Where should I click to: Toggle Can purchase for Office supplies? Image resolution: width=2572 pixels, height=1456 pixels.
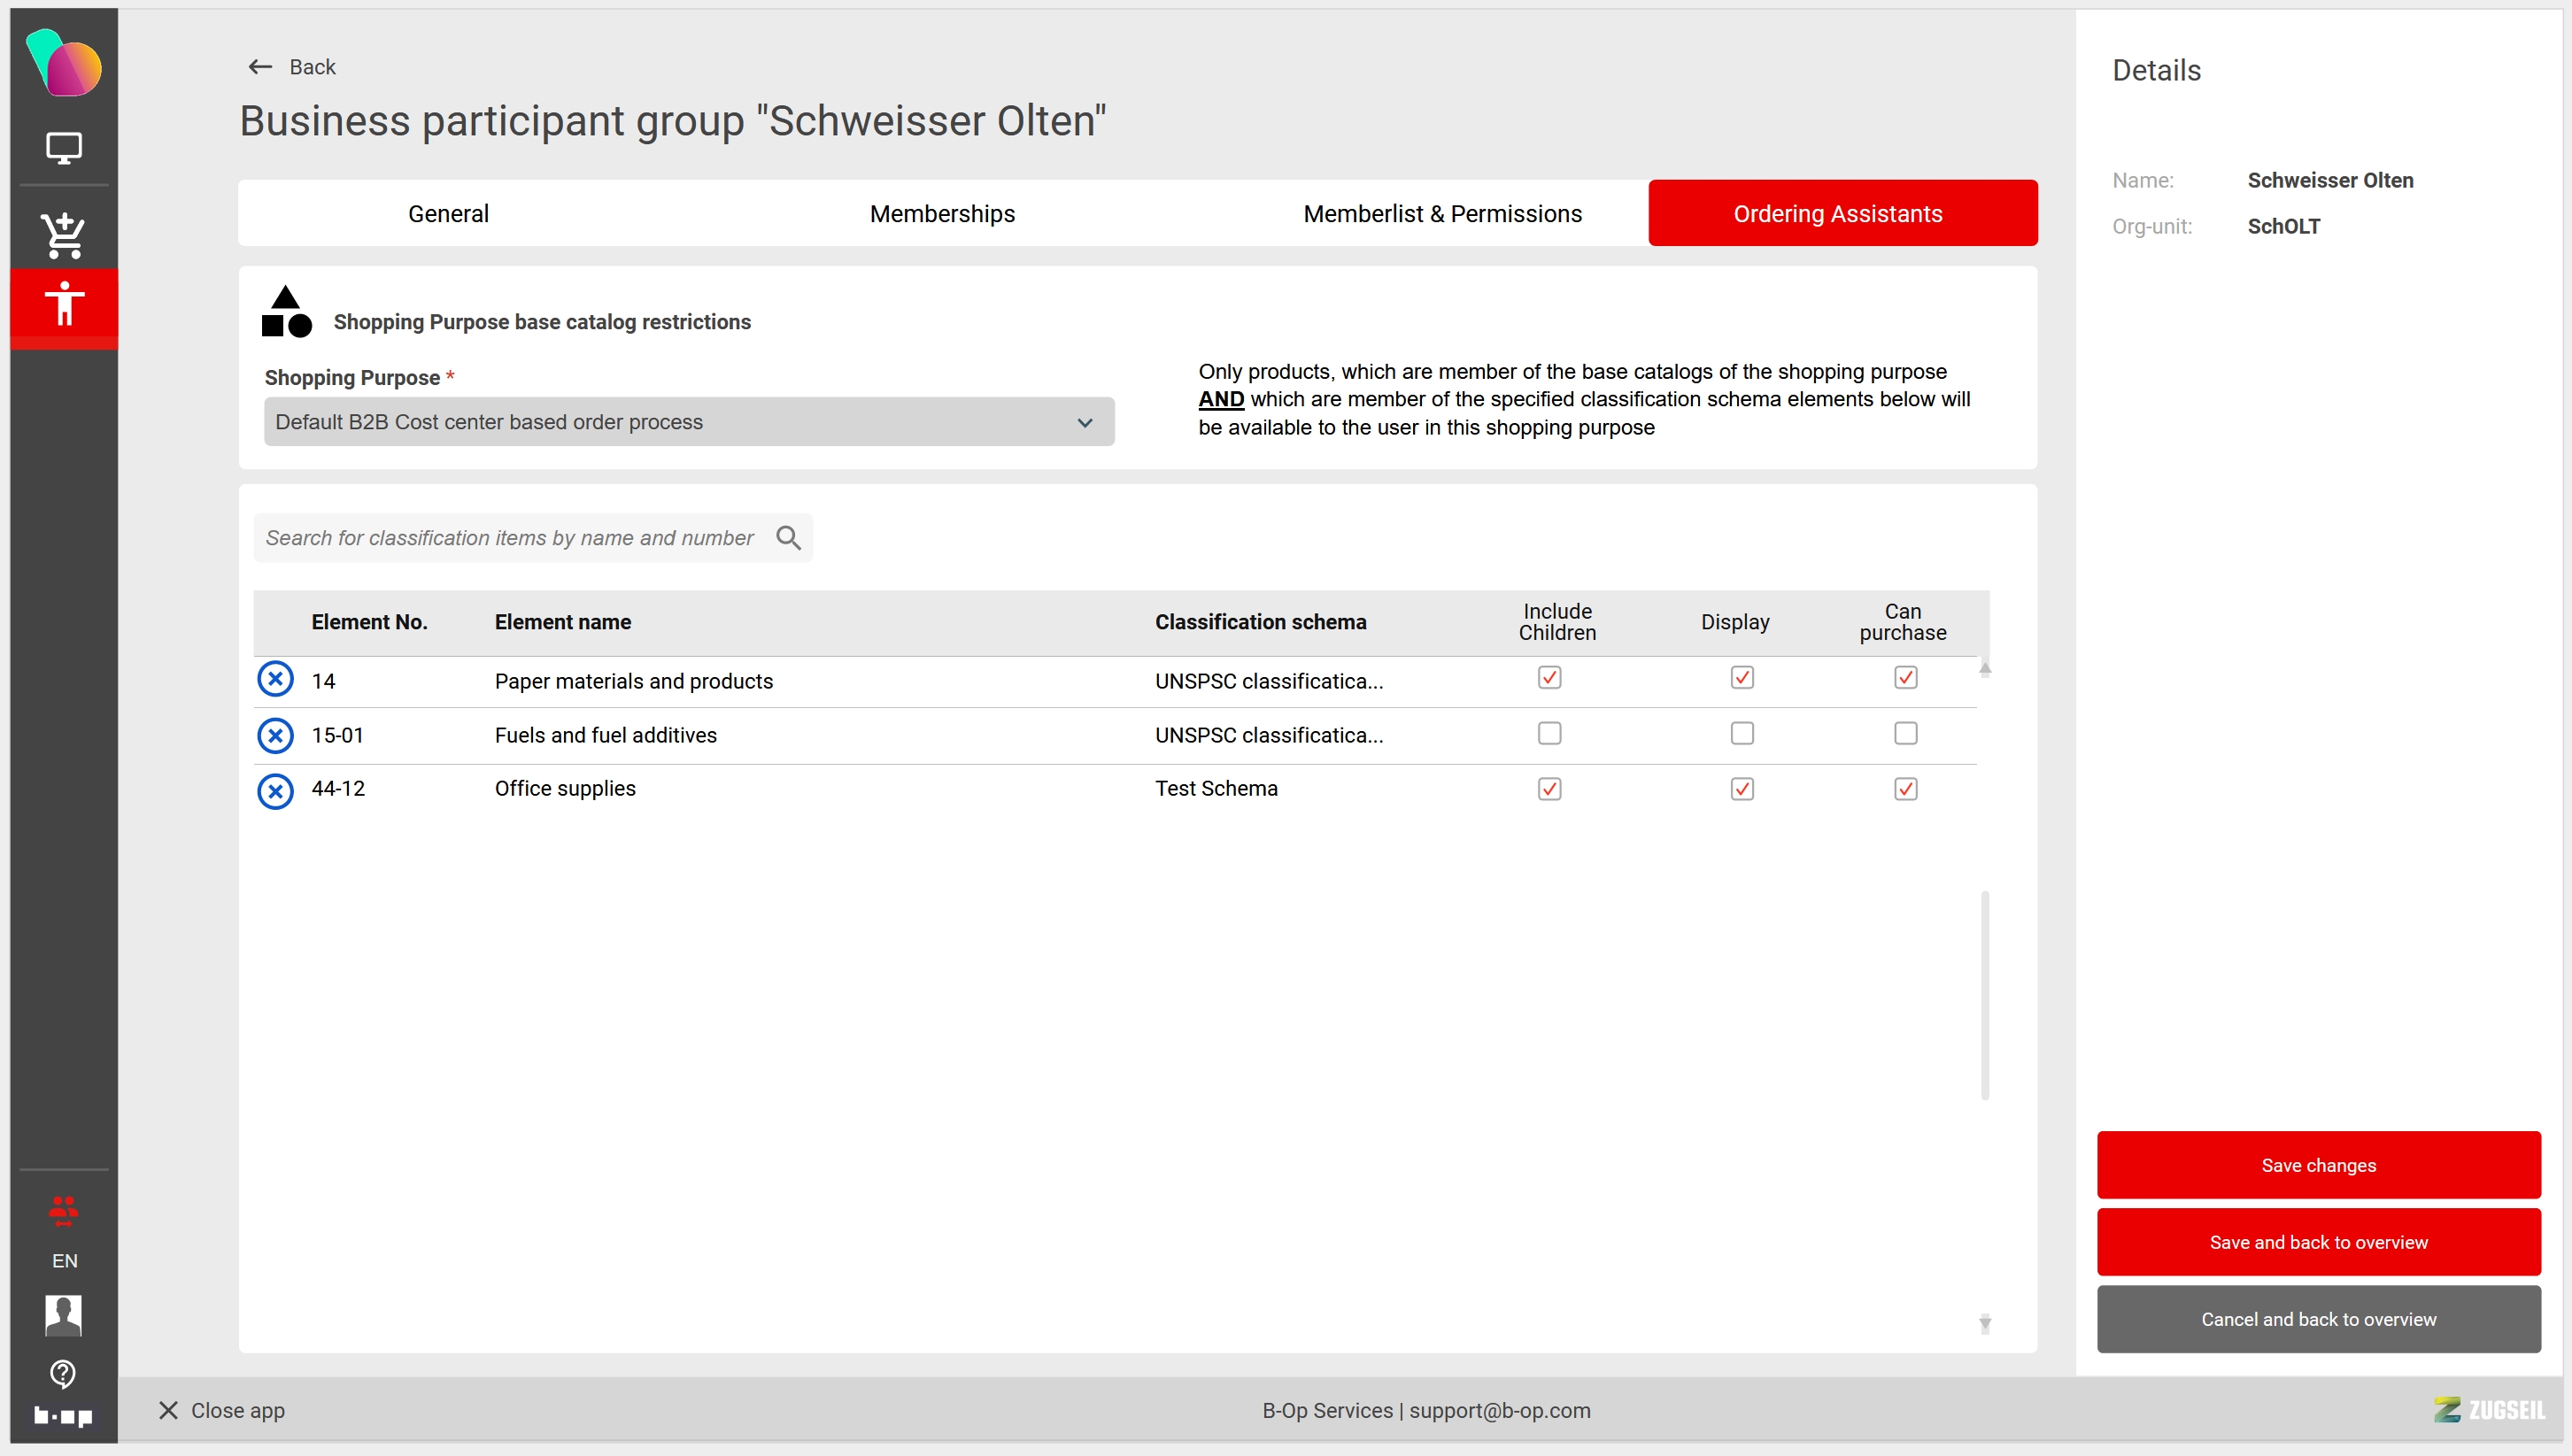click(1905, 789)
